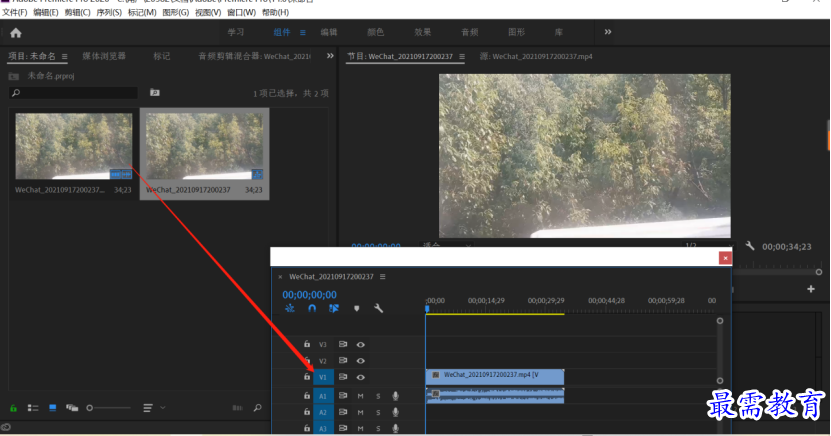Toggle project read-only lock icon
Screen dimensions: 831x436
[x=13, y=408]
